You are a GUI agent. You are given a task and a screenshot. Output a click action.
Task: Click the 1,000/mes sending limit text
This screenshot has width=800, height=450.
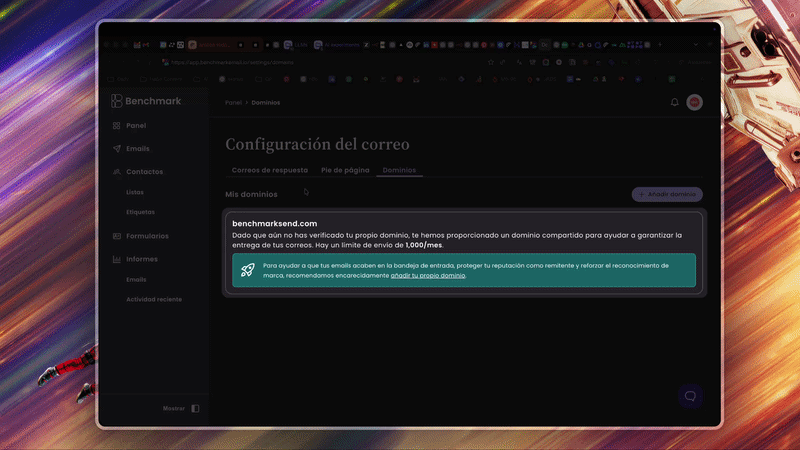[423, 245]
